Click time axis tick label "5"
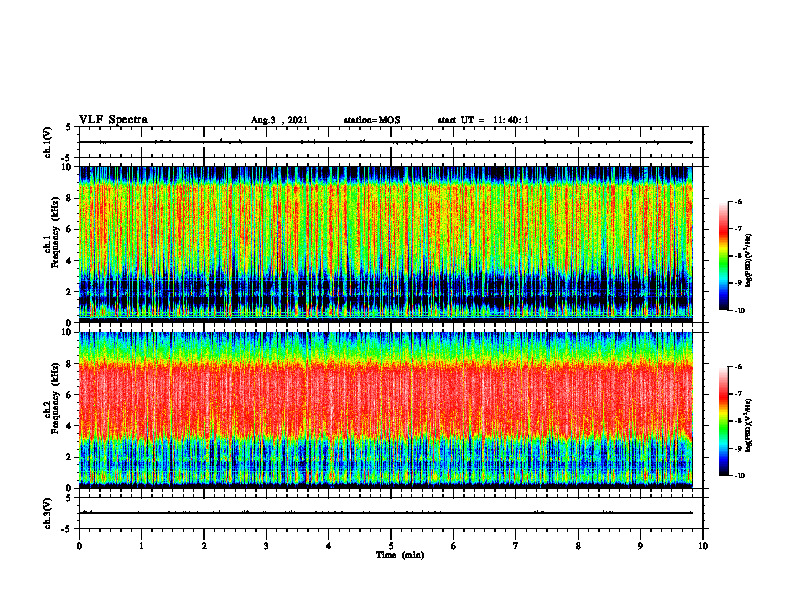Screen dimensions: 792x612 coord(391,546)
